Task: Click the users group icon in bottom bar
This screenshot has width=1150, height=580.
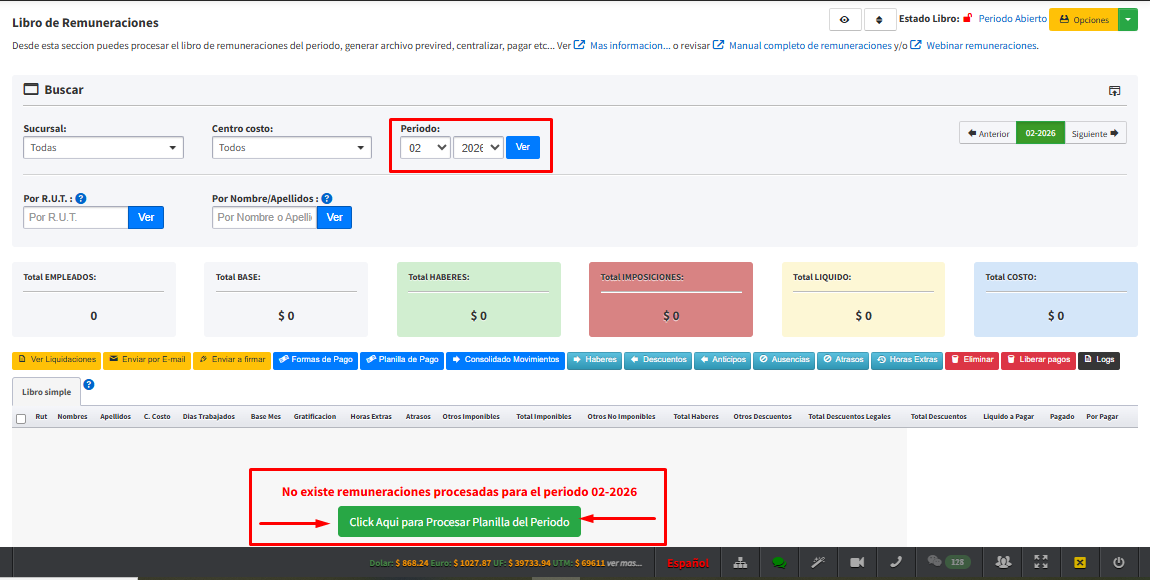Action: pos(1003,562)
